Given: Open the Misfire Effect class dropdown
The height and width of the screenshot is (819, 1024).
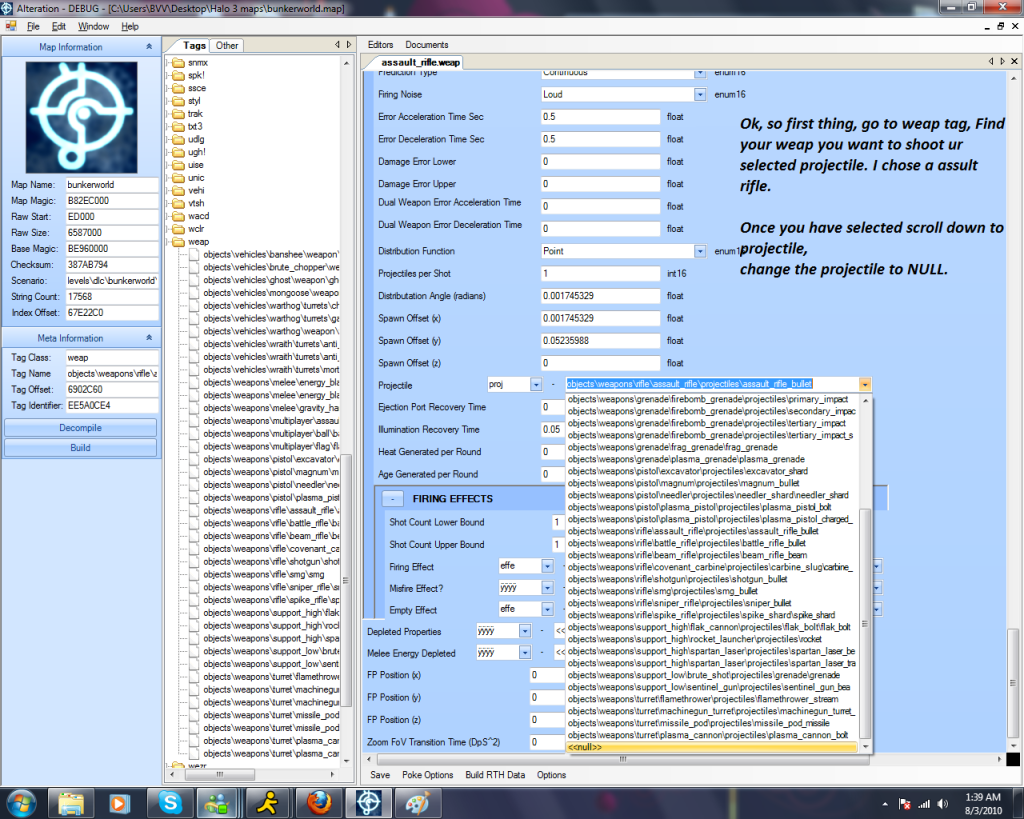Looking at the screenshot, I should click(547, 588).
